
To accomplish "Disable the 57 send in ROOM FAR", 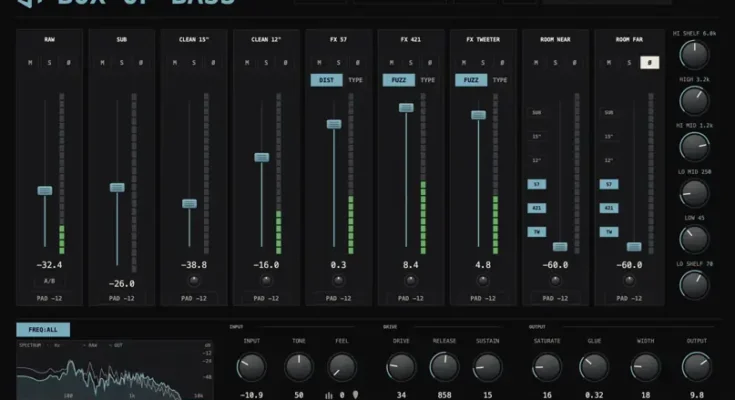I will 609,184.
